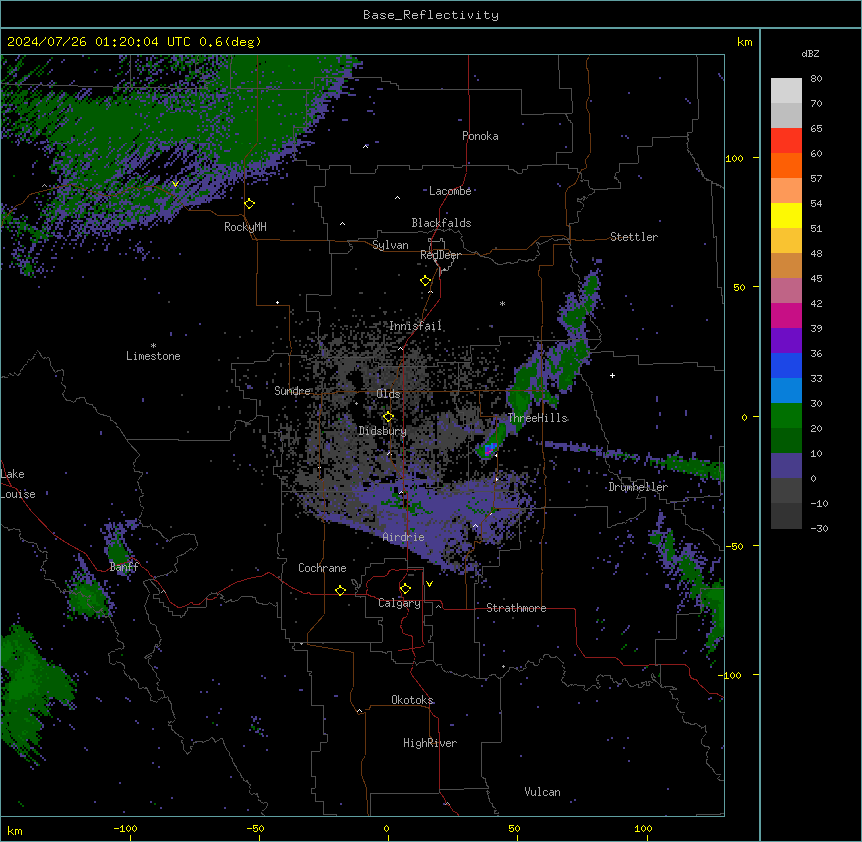Click the -30 value on the dBZ scale
This screenshot has width=862, height=842.
[x=819, y=529]
